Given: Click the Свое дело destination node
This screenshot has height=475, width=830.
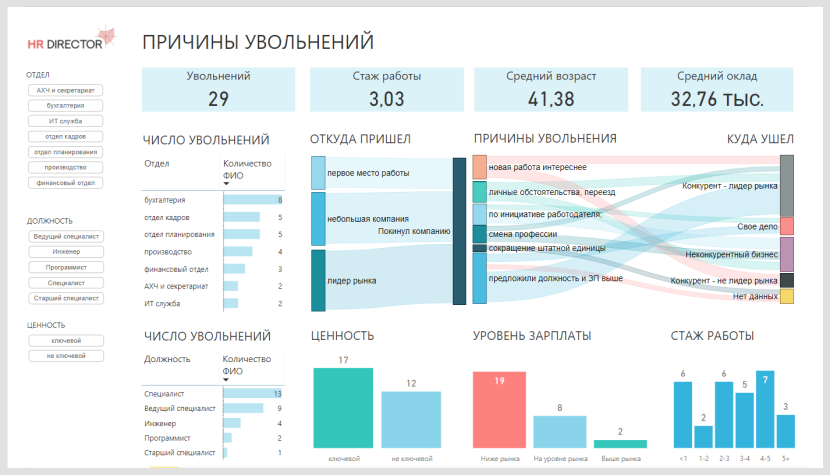Looking at the screenshot, I should tap(787, 226).
